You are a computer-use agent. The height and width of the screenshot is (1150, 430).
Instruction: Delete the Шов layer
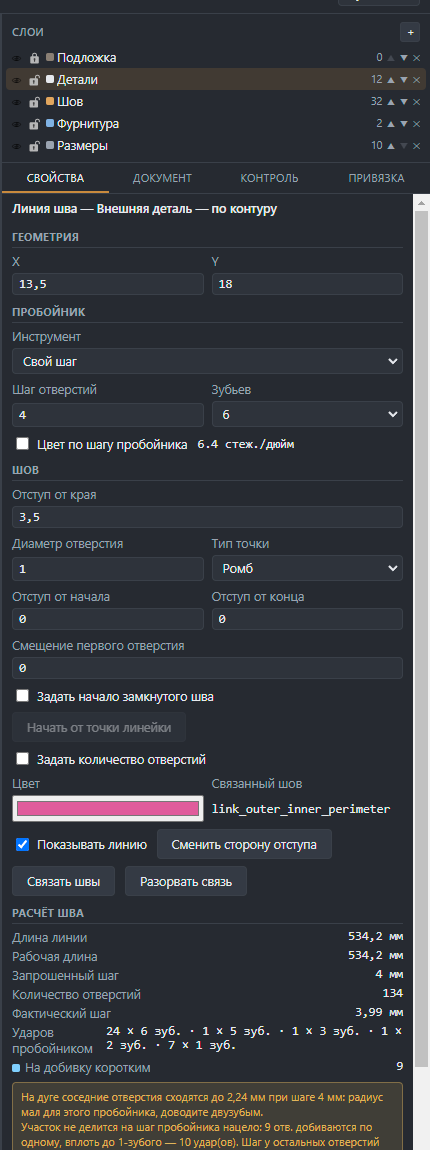point(416,102)
